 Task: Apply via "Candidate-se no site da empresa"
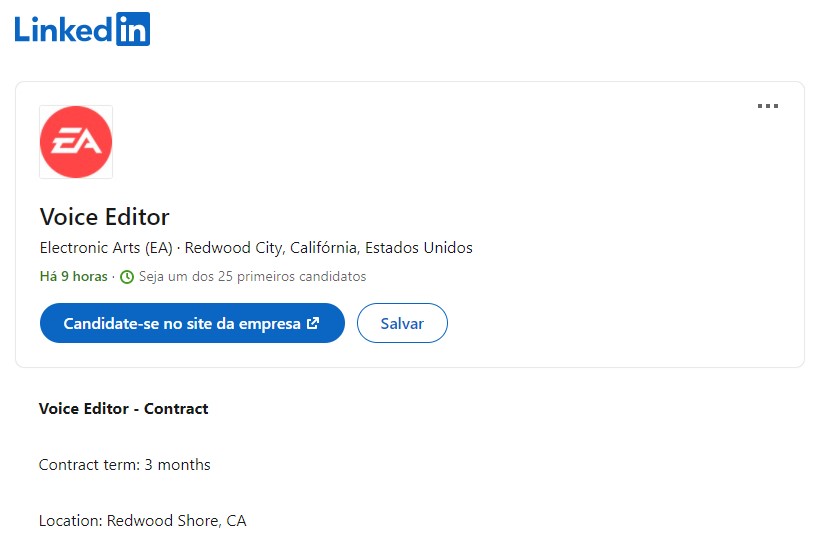192,323
